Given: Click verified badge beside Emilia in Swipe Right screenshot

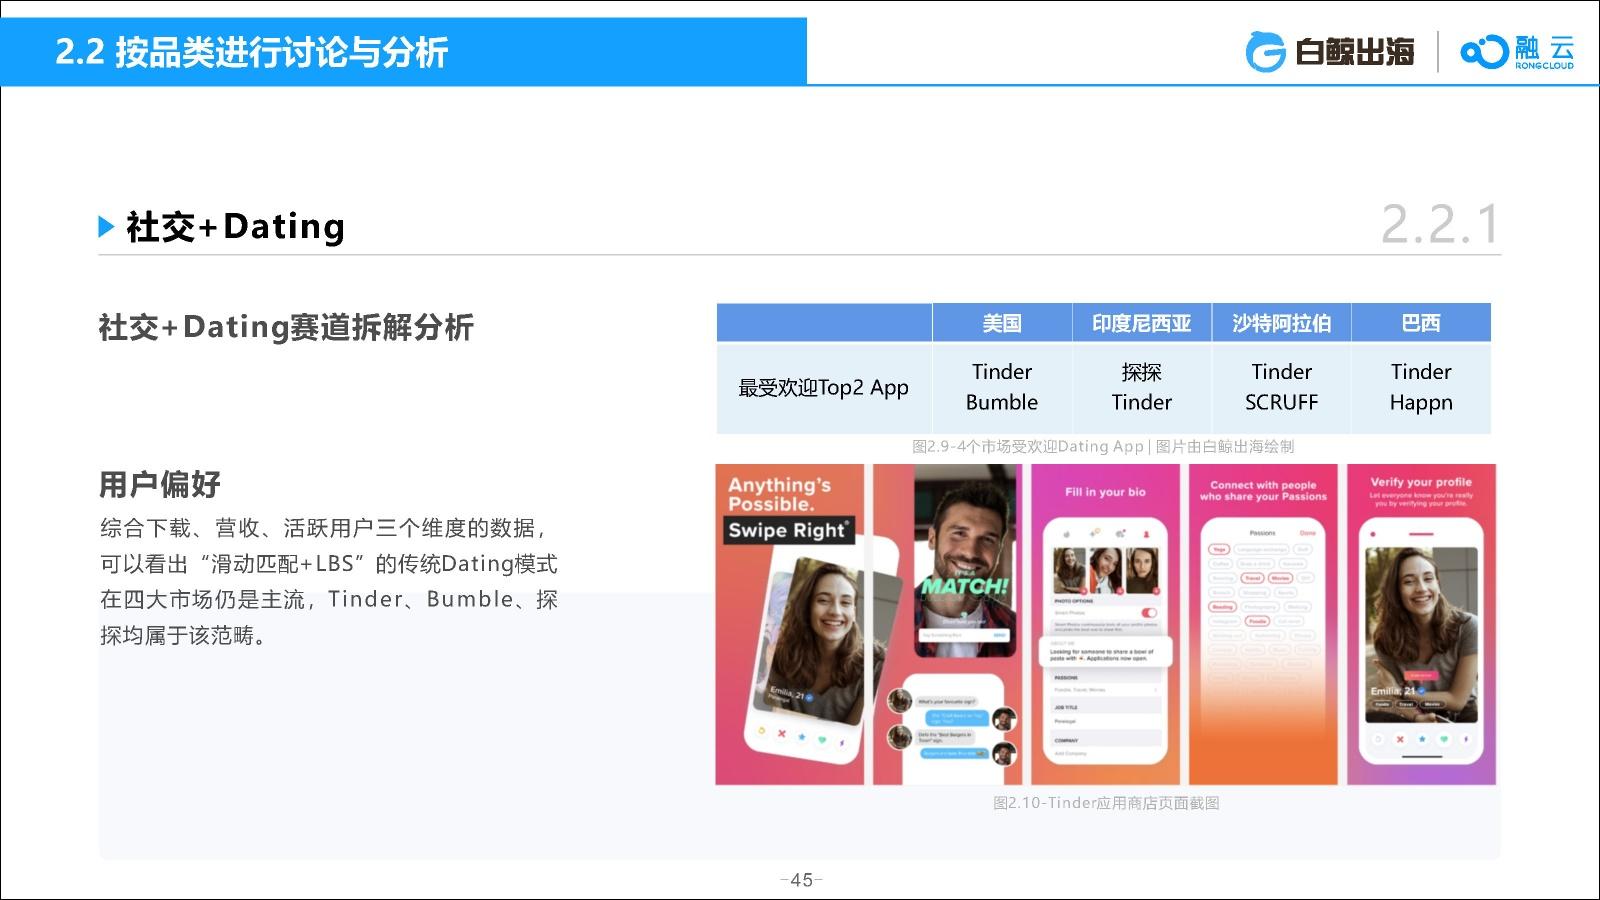Looking at the screenshot, I should (810, 698).
